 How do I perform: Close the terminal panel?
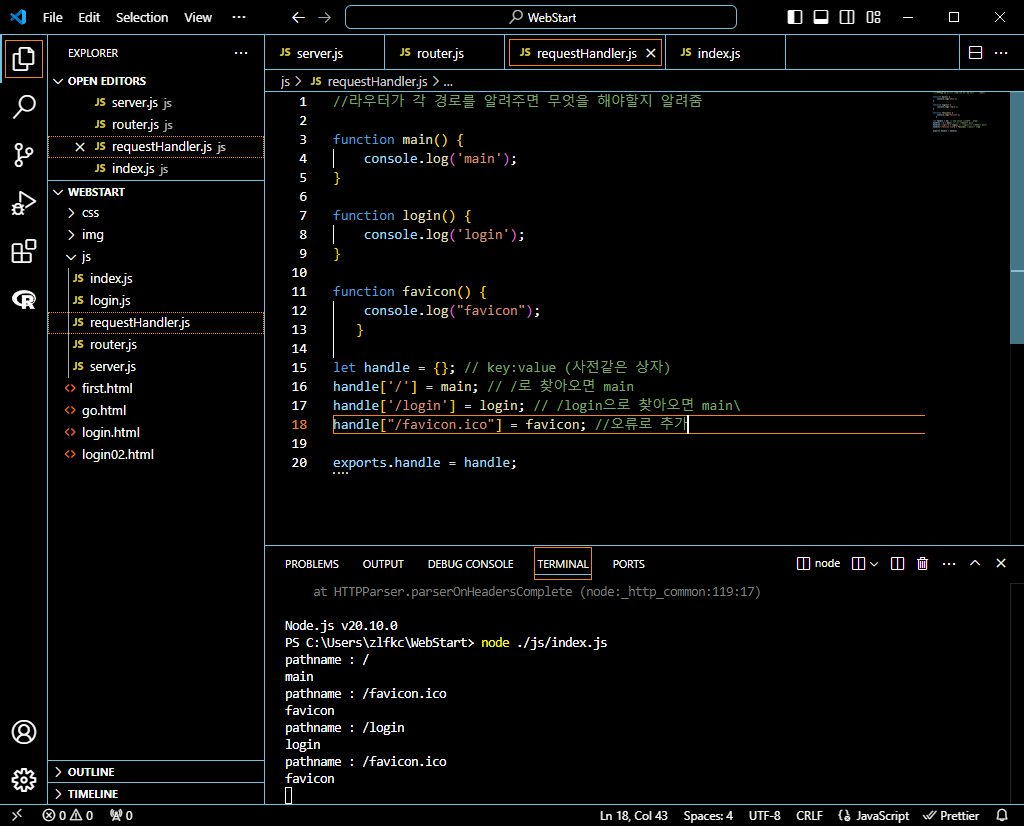(x=1000, y=564)
